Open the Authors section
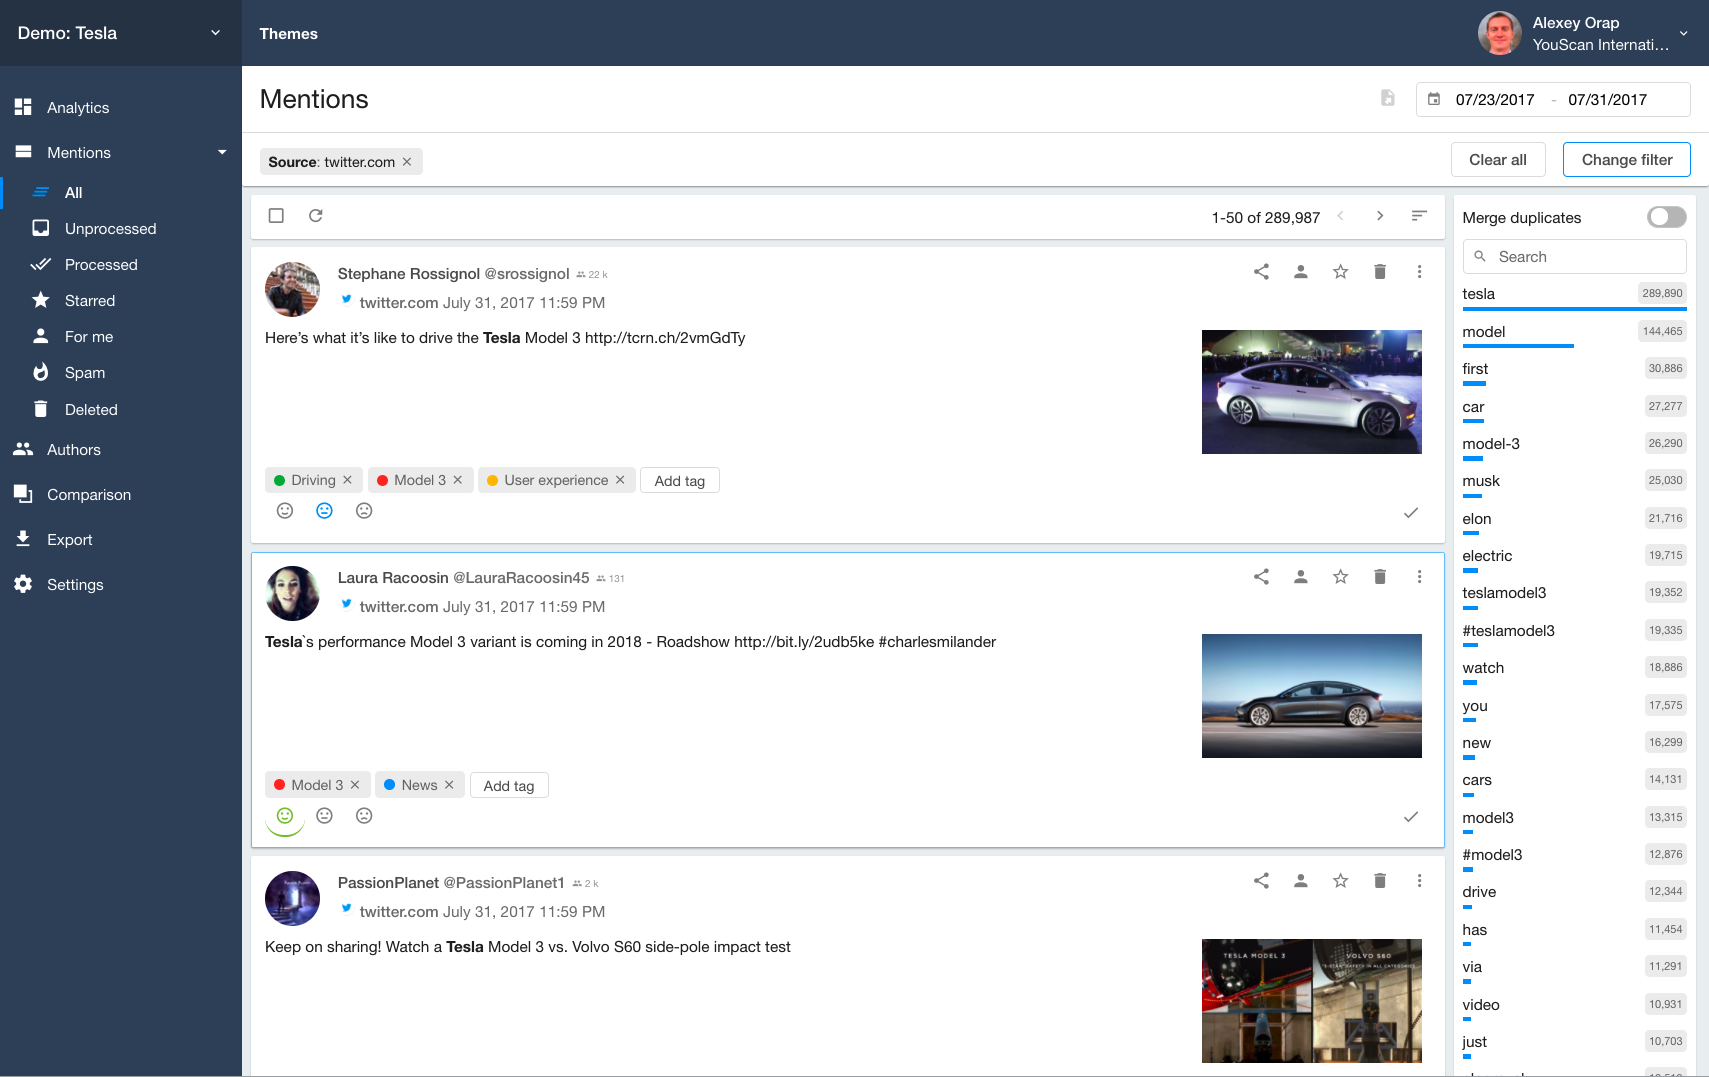This screenshot has width=1709, height=1077. tap(73, 449)
